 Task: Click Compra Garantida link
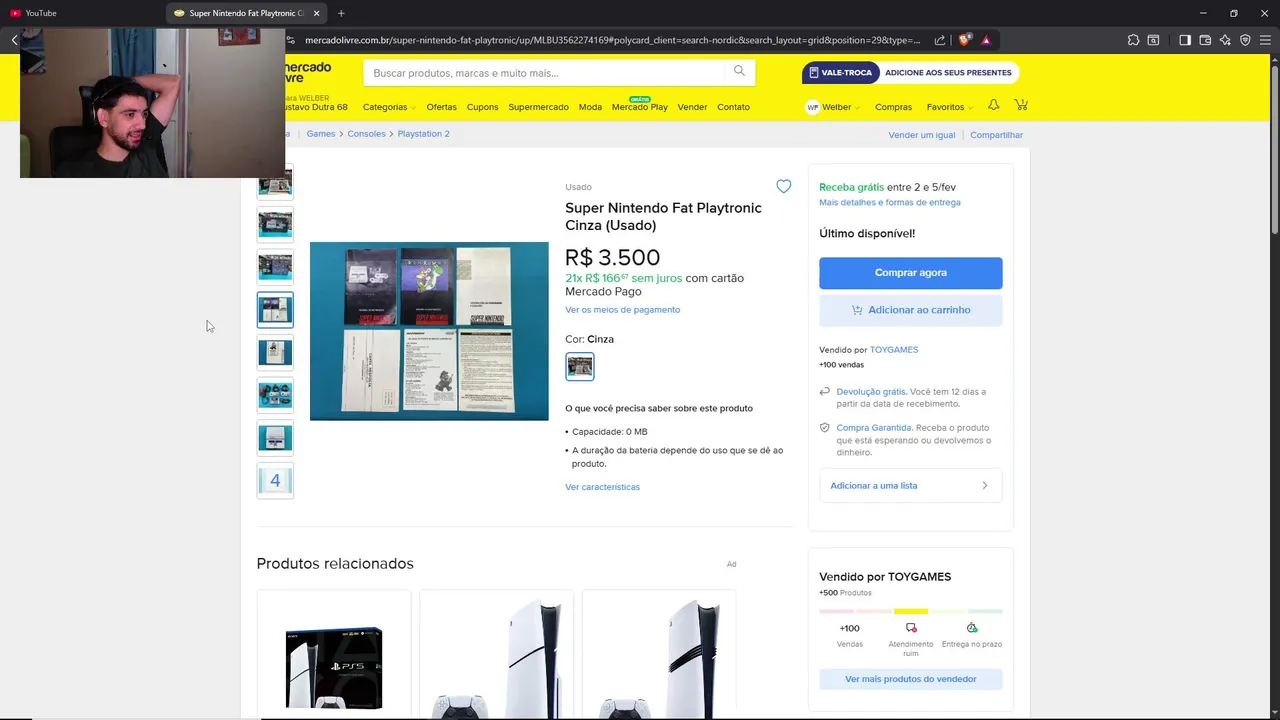[x=874, y=428]
